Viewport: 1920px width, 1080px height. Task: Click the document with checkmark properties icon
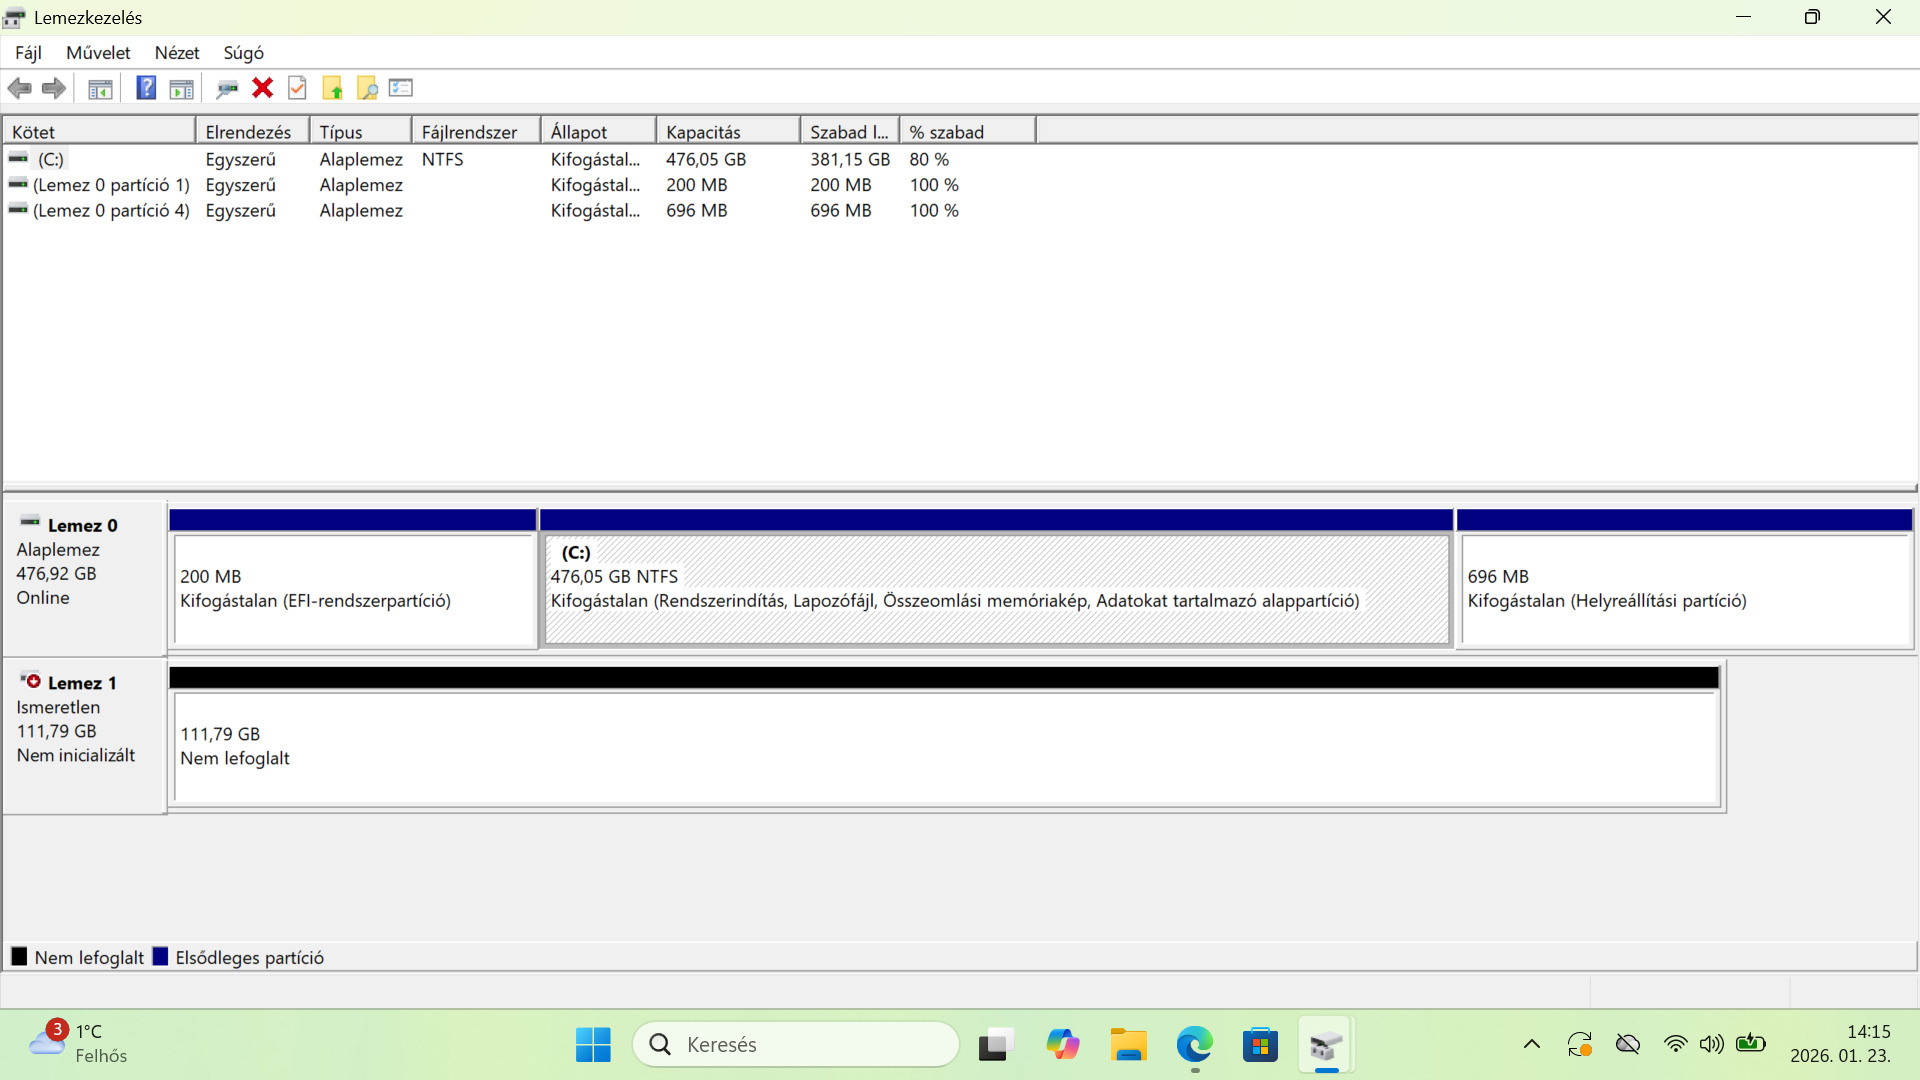(297, 88)
